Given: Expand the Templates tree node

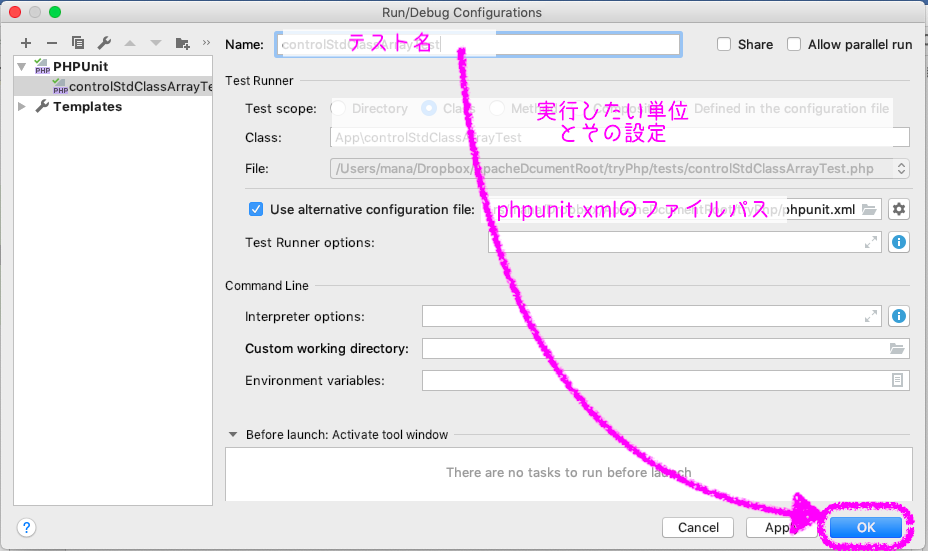Looking at the screenshot, I should (x=22, y=107).
